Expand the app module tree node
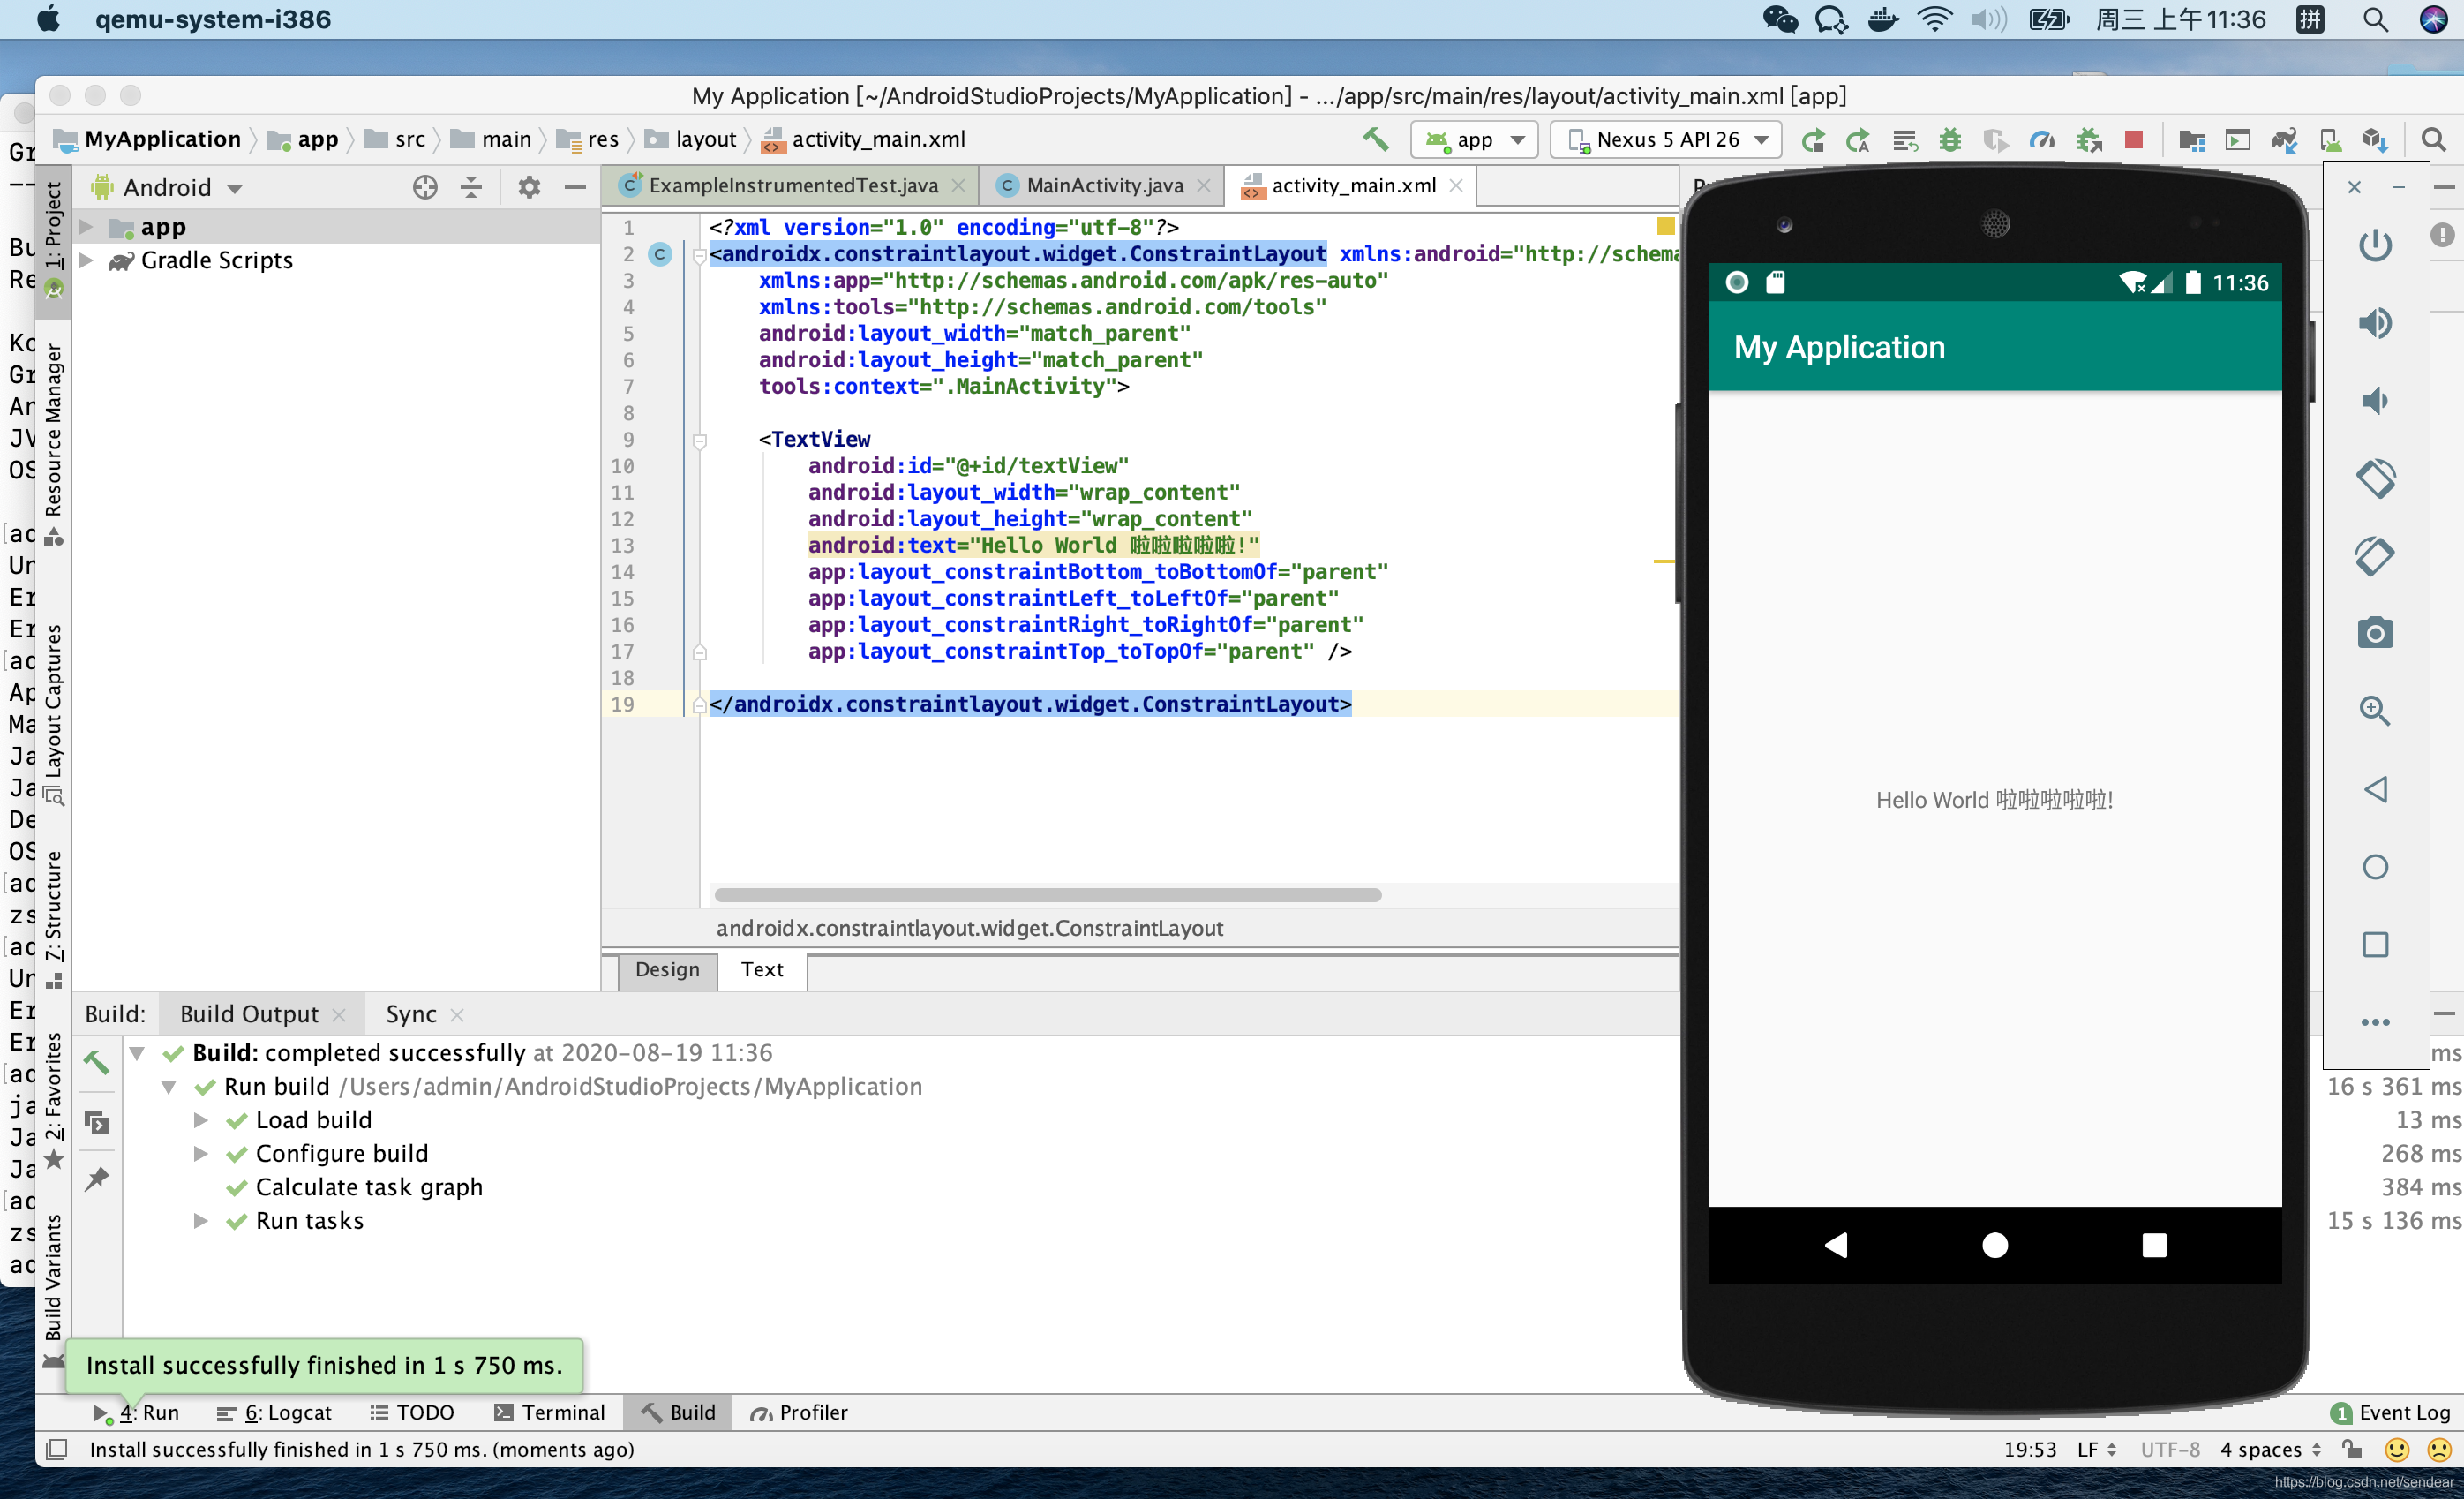2464x1499 pixels. 87,227
